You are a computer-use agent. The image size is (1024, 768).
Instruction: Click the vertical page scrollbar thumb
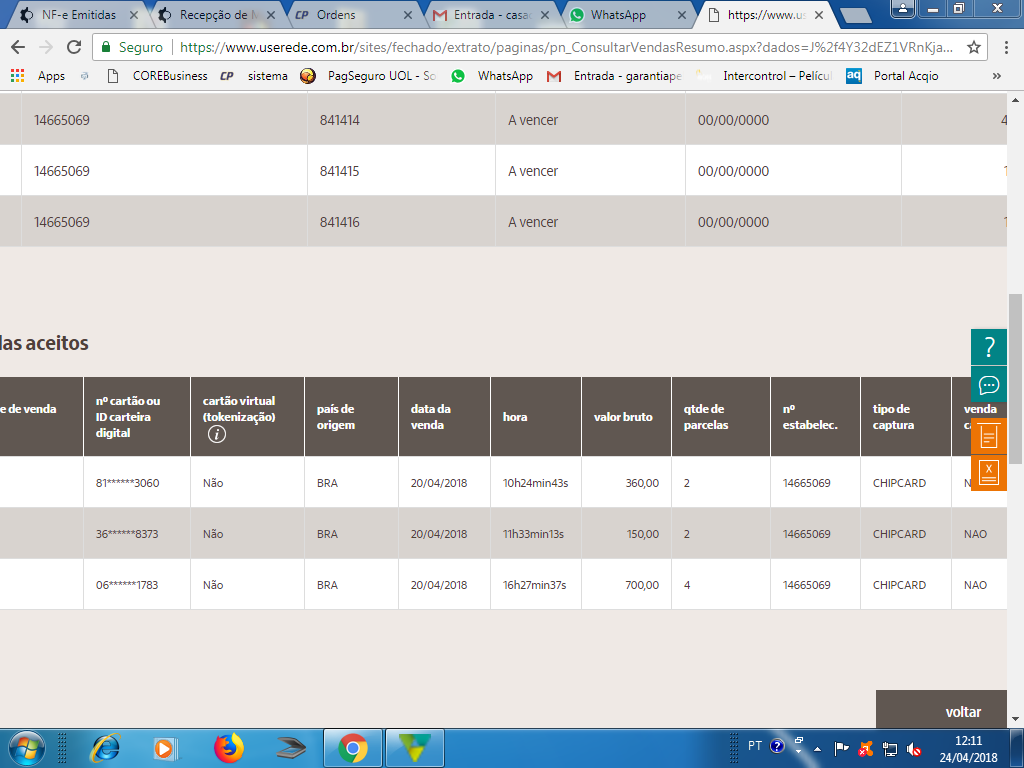coord(1016,330)
